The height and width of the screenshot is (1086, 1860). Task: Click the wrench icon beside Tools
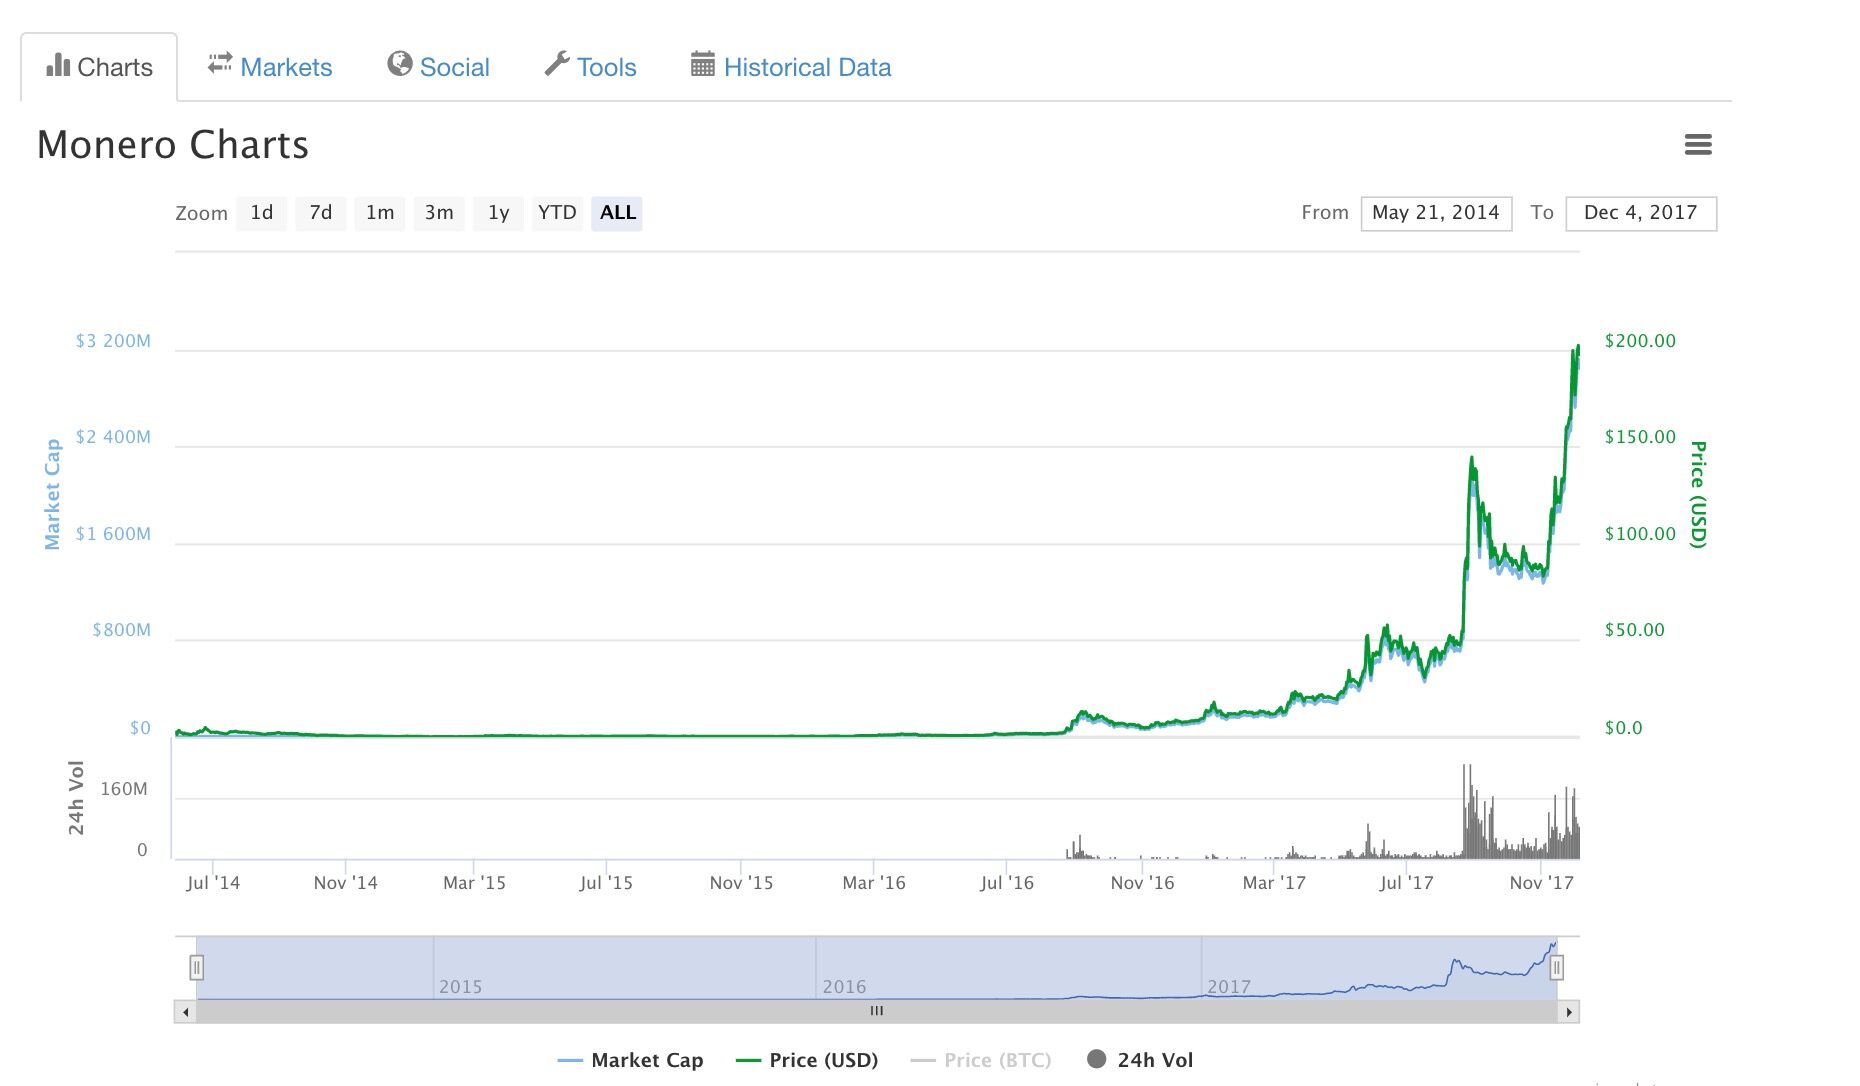click(557, 64)
